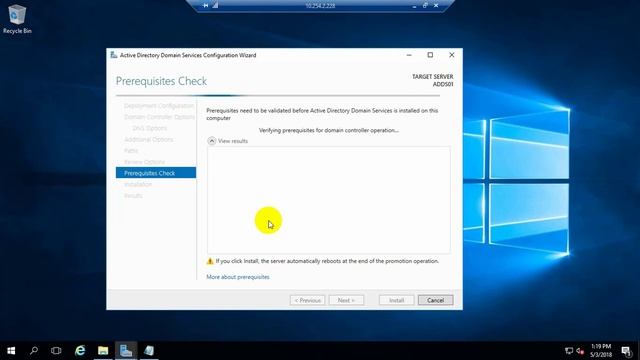
Task: Click the Cancel button
Action: tap(435, 300)
